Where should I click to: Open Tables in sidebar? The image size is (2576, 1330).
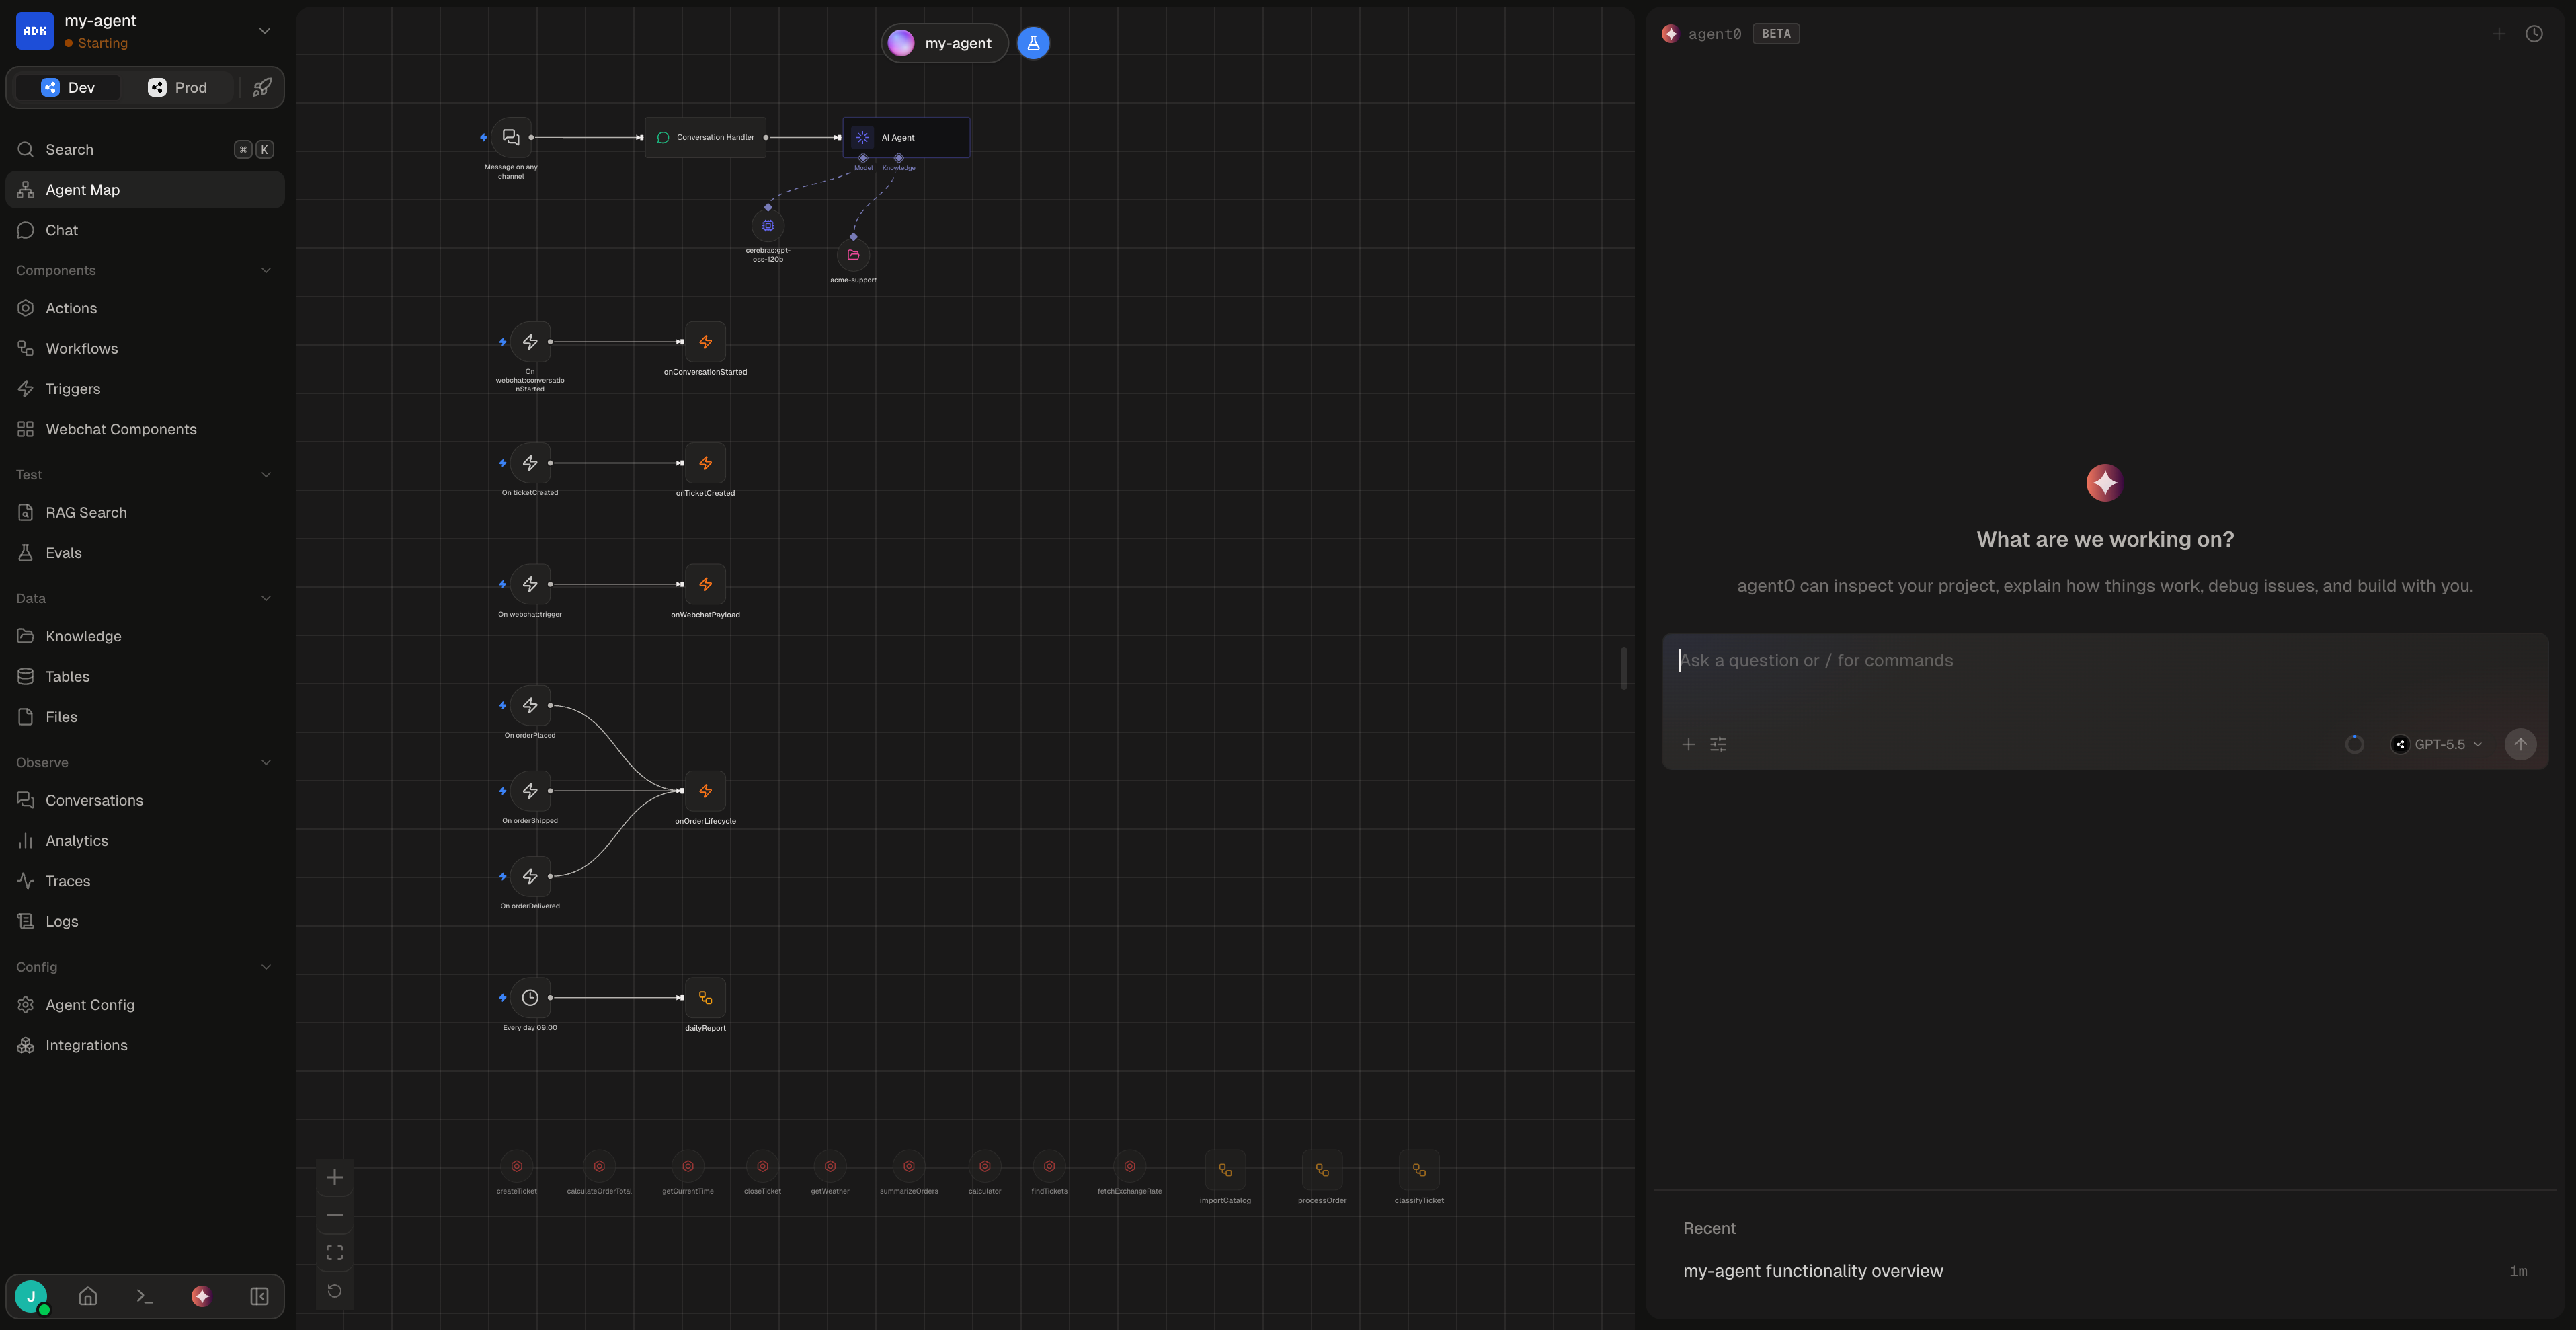[145, 677]
